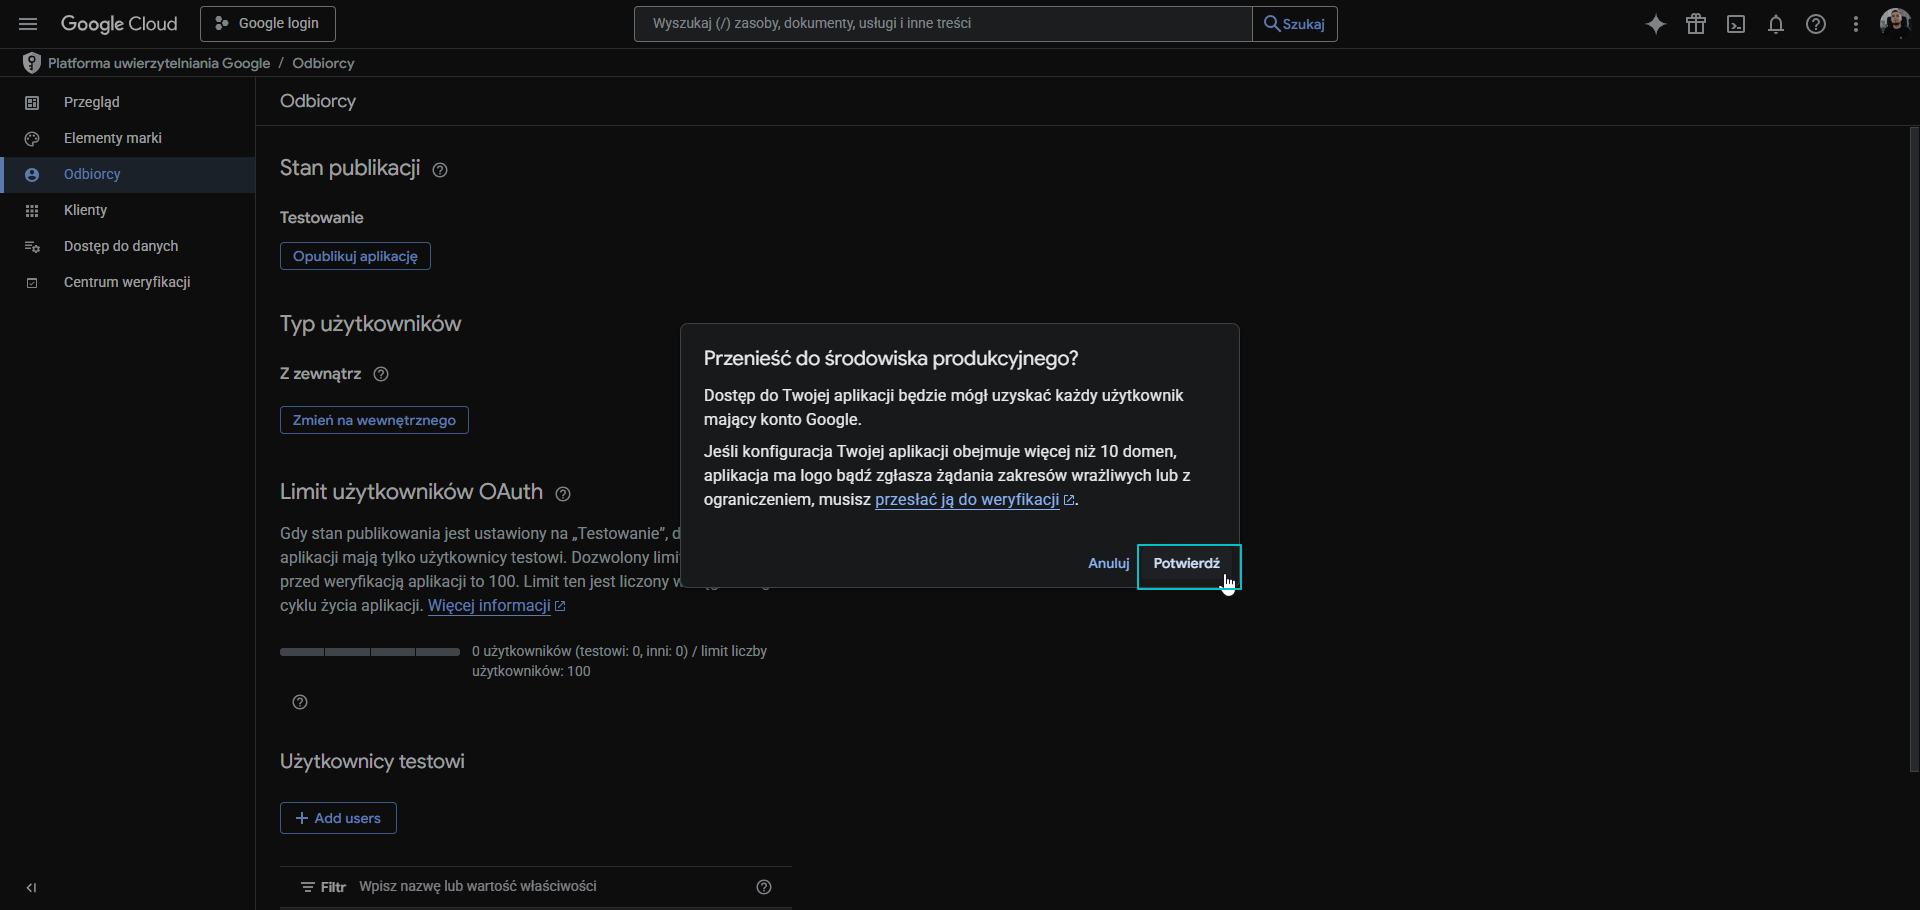Click the gift free trial icon
1920x910 pixels.
(1696, 24)
